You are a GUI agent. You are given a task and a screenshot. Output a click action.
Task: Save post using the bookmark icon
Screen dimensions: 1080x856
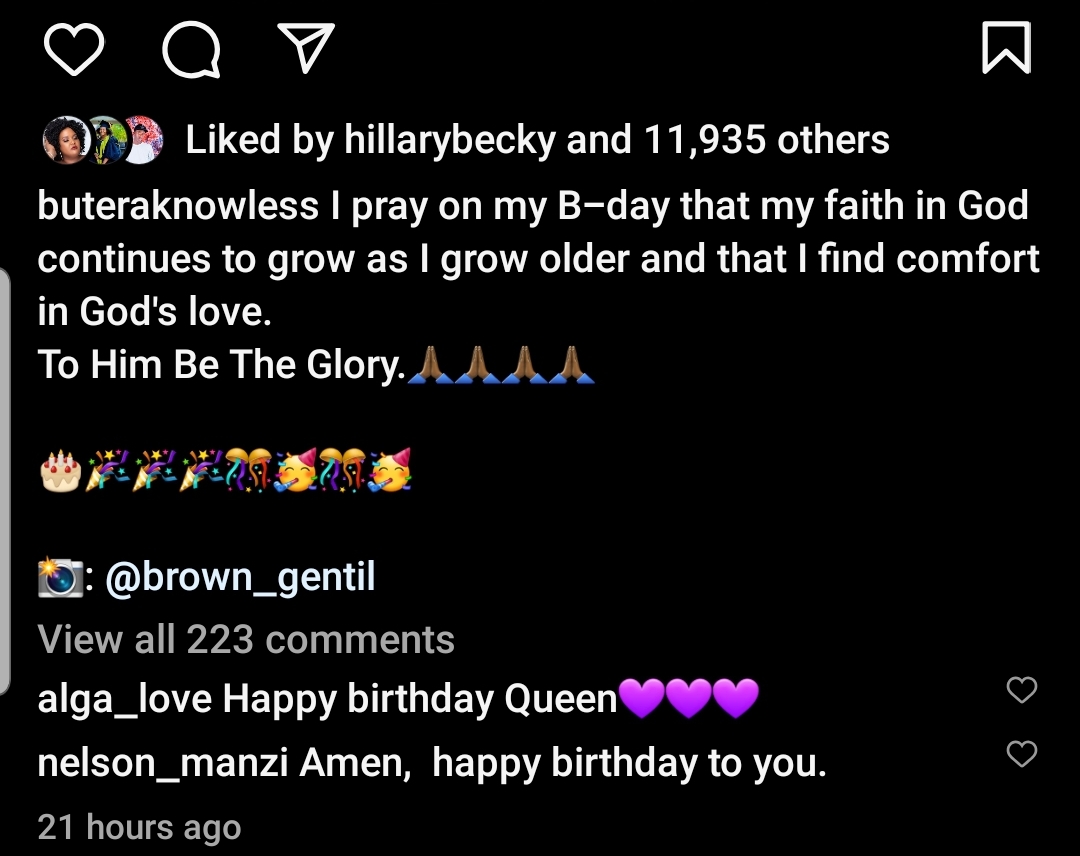click(x=1006, y=49)
